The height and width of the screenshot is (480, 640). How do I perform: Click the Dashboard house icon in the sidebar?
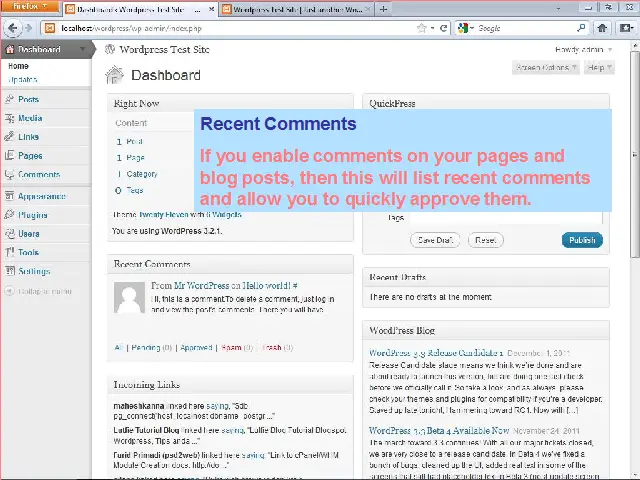pos(10,49)
